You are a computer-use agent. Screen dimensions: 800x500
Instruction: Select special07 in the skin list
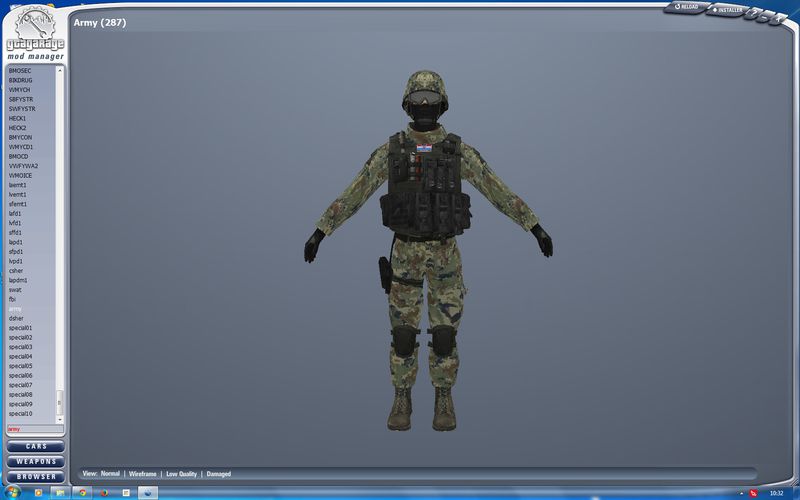[x=20, y=385]
